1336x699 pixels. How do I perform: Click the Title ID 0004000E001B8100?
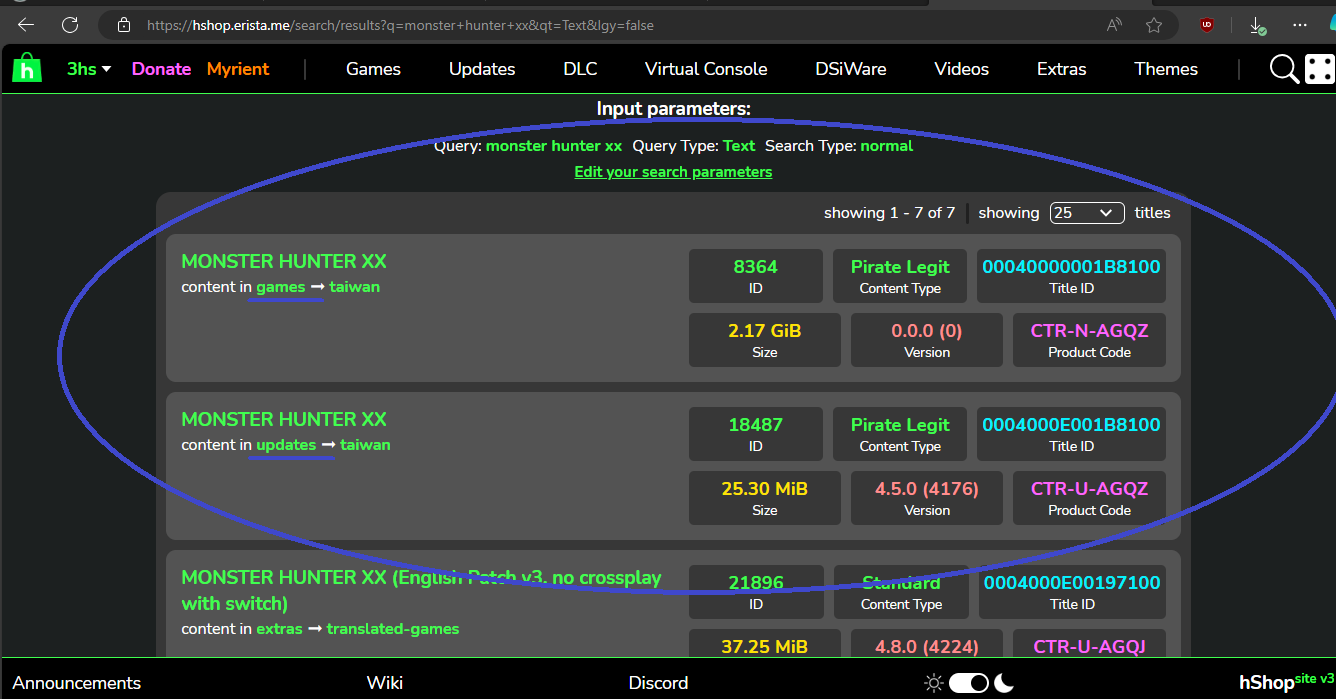tap(1071, 425)
